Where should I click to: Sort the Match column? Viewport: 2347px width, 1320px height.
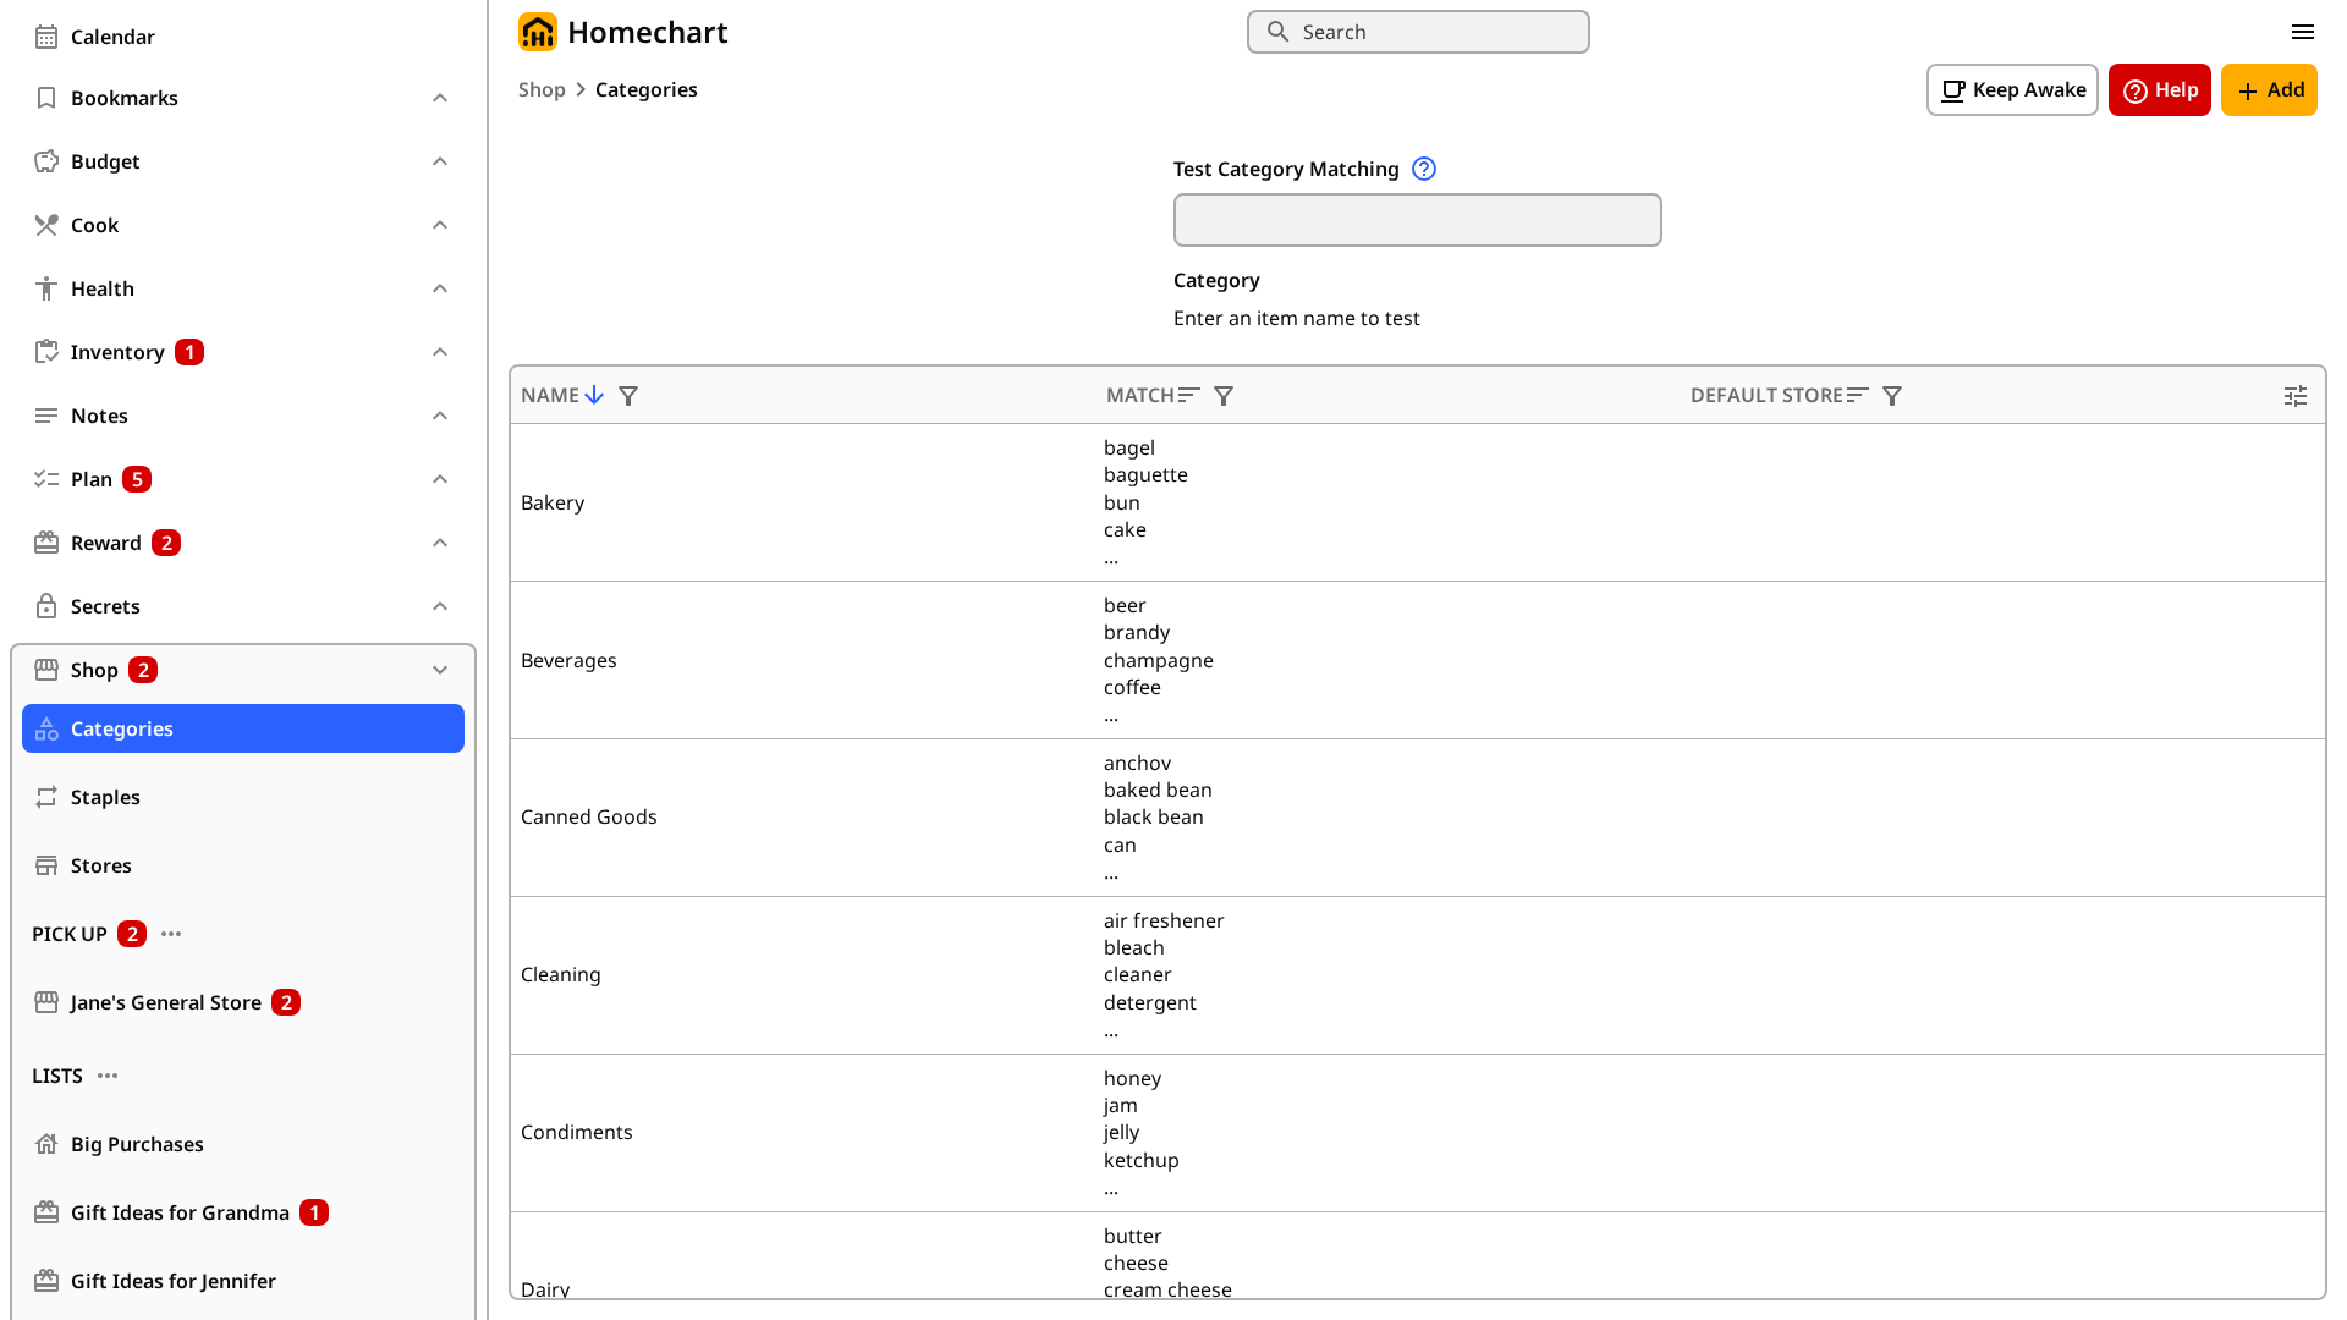[1188, 395]
